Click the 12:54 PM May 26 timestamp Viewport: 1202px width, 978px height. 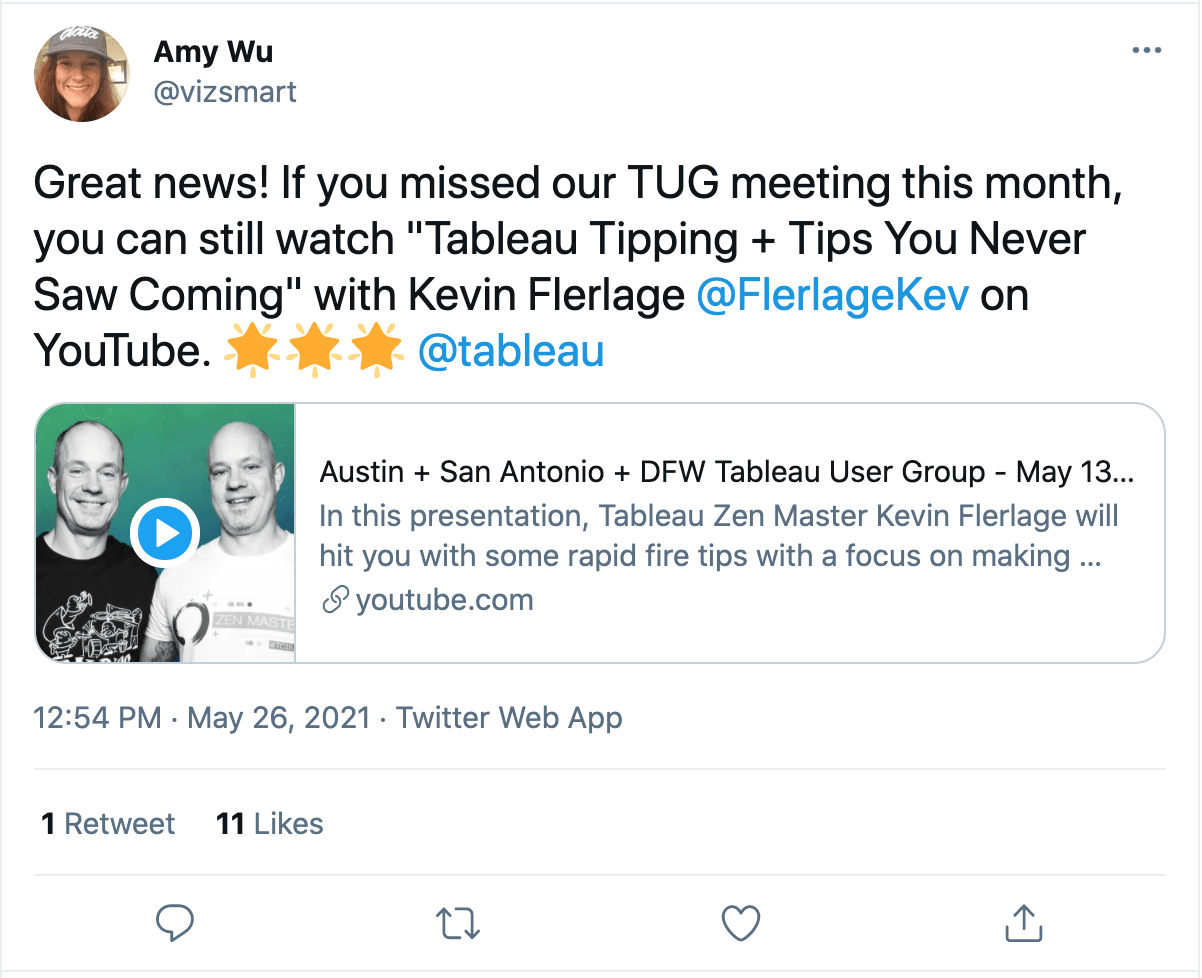point(202,717)
